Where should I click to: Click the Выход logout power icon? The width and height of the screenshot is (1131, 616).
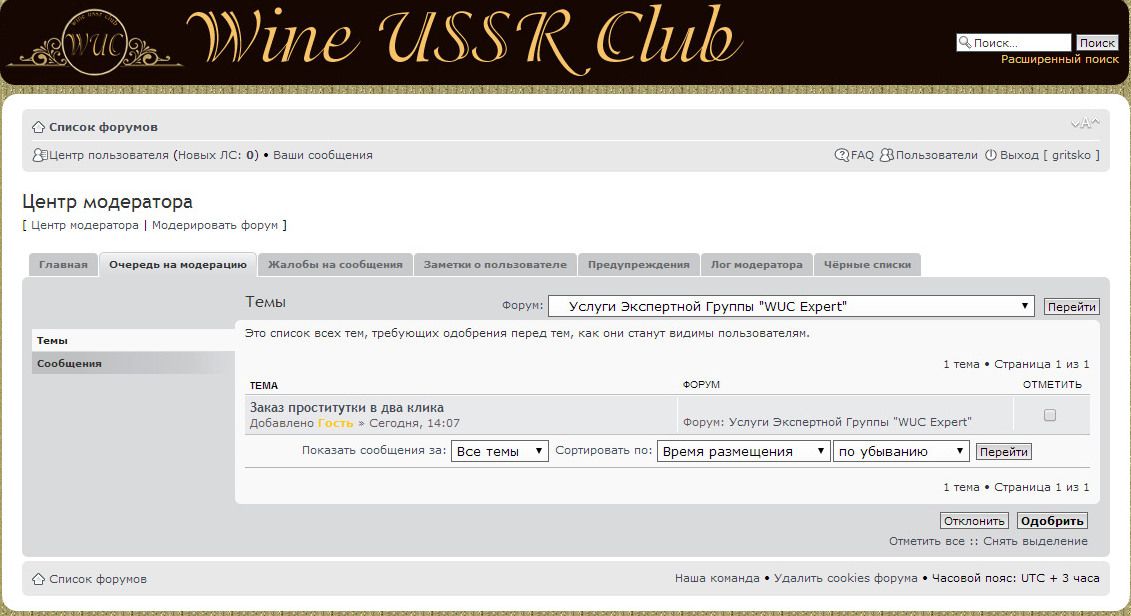click(991, 155)
